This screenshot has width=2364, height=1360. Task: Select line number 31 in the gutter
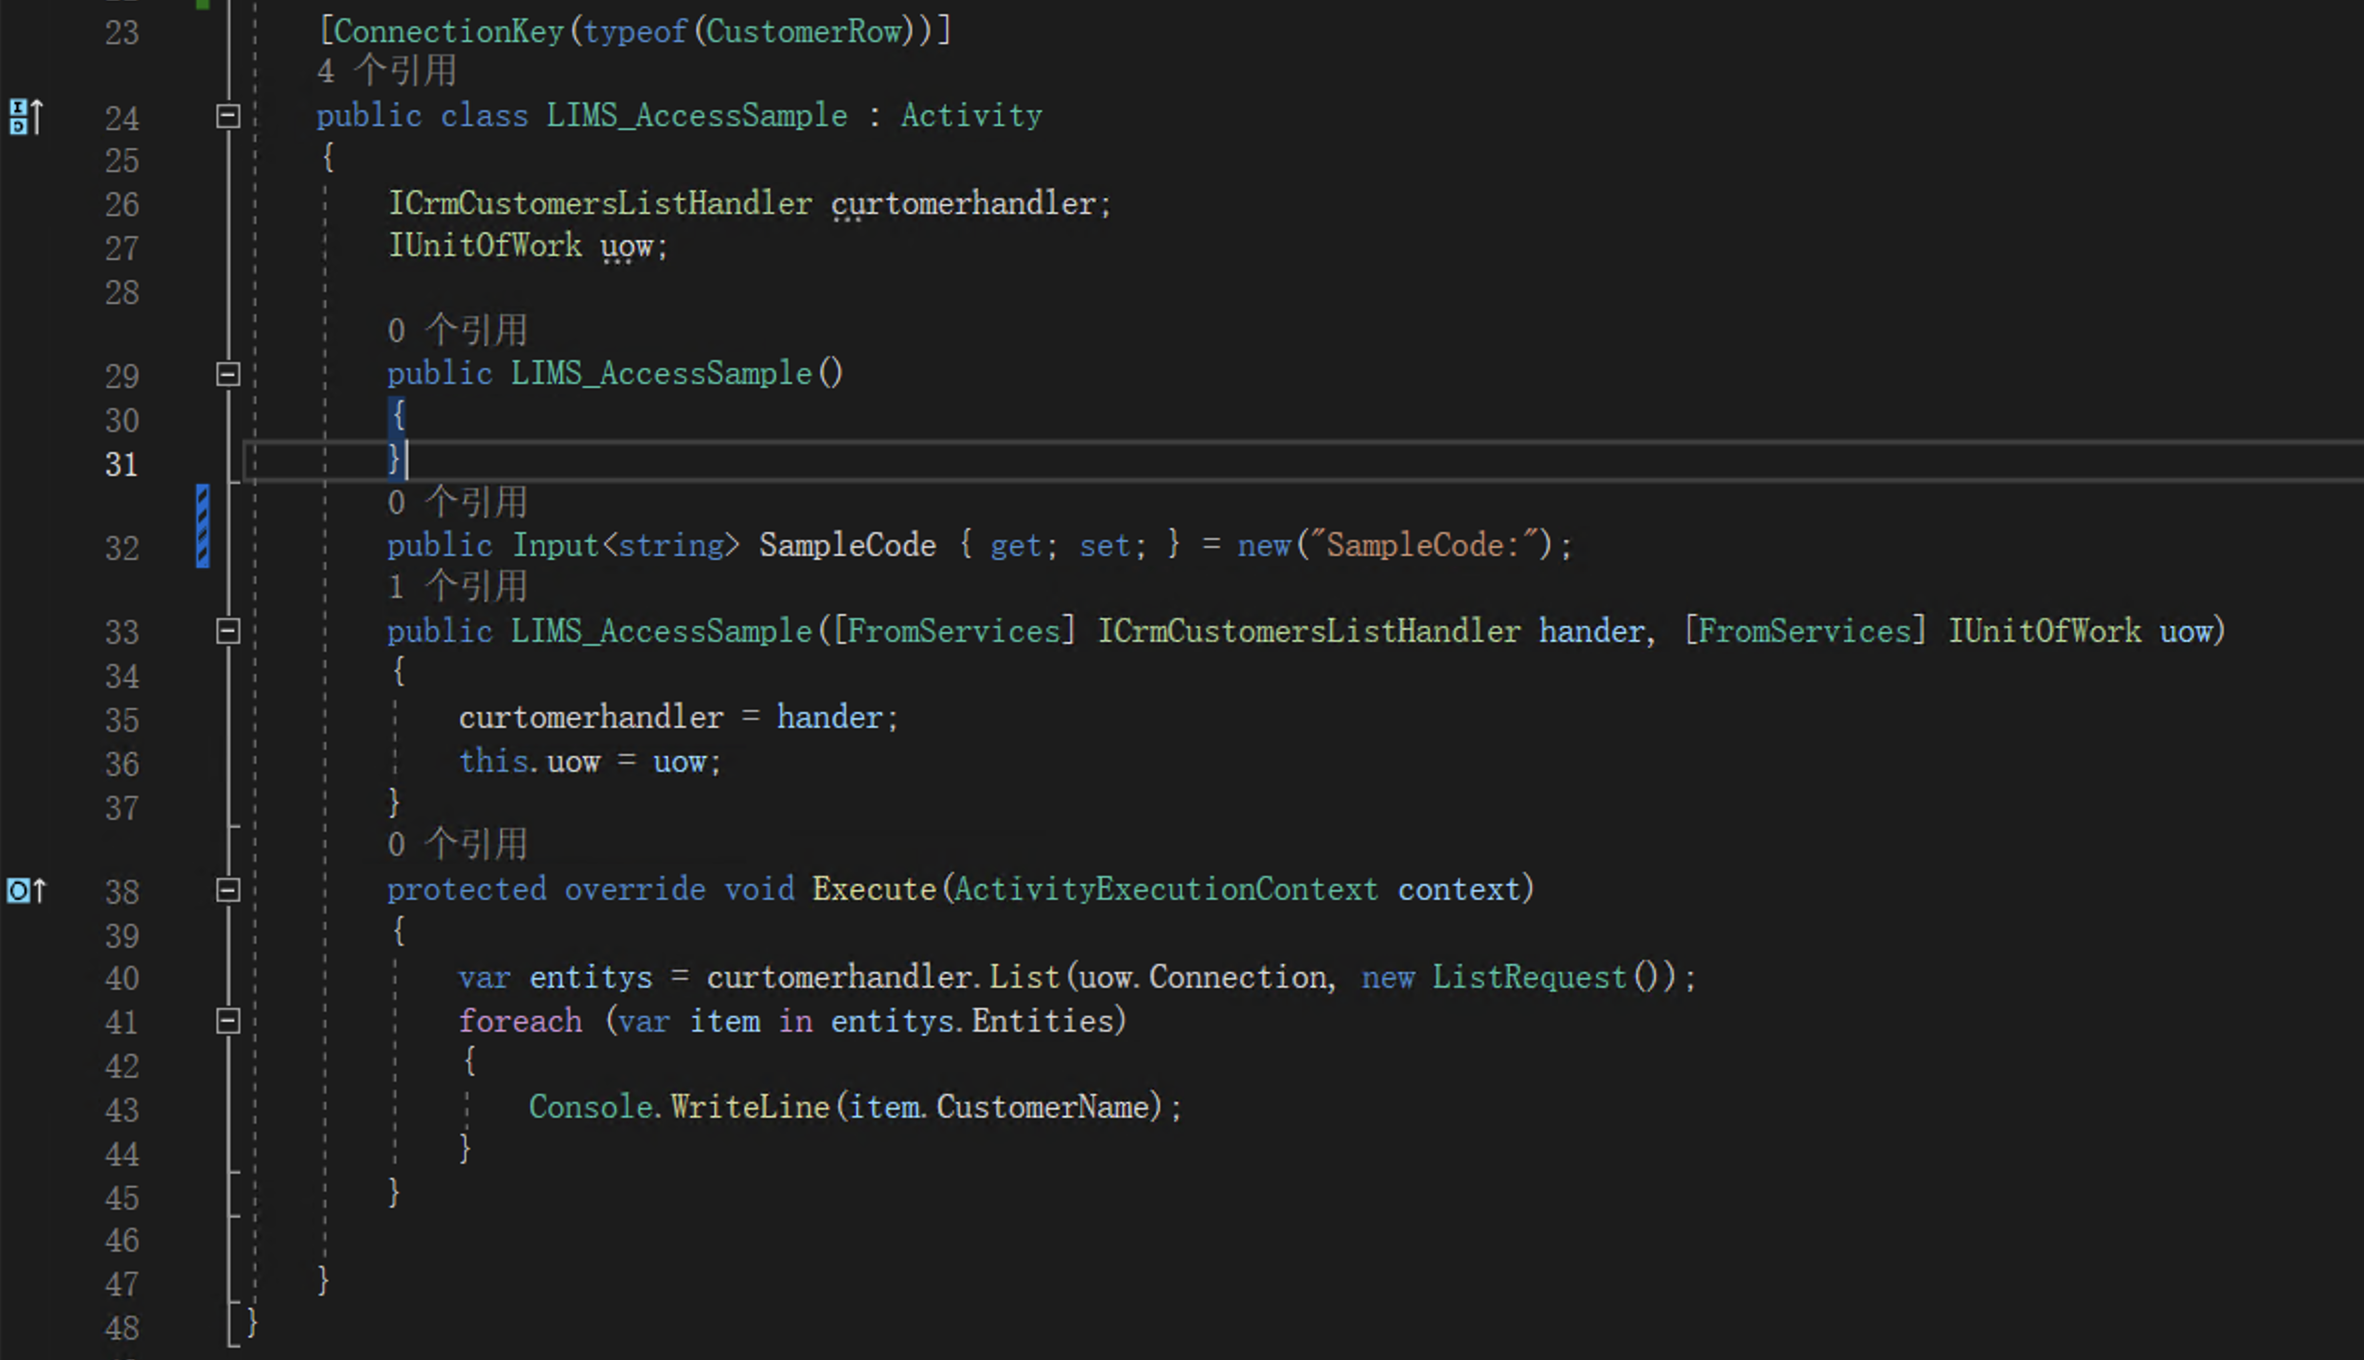[122, 463]
